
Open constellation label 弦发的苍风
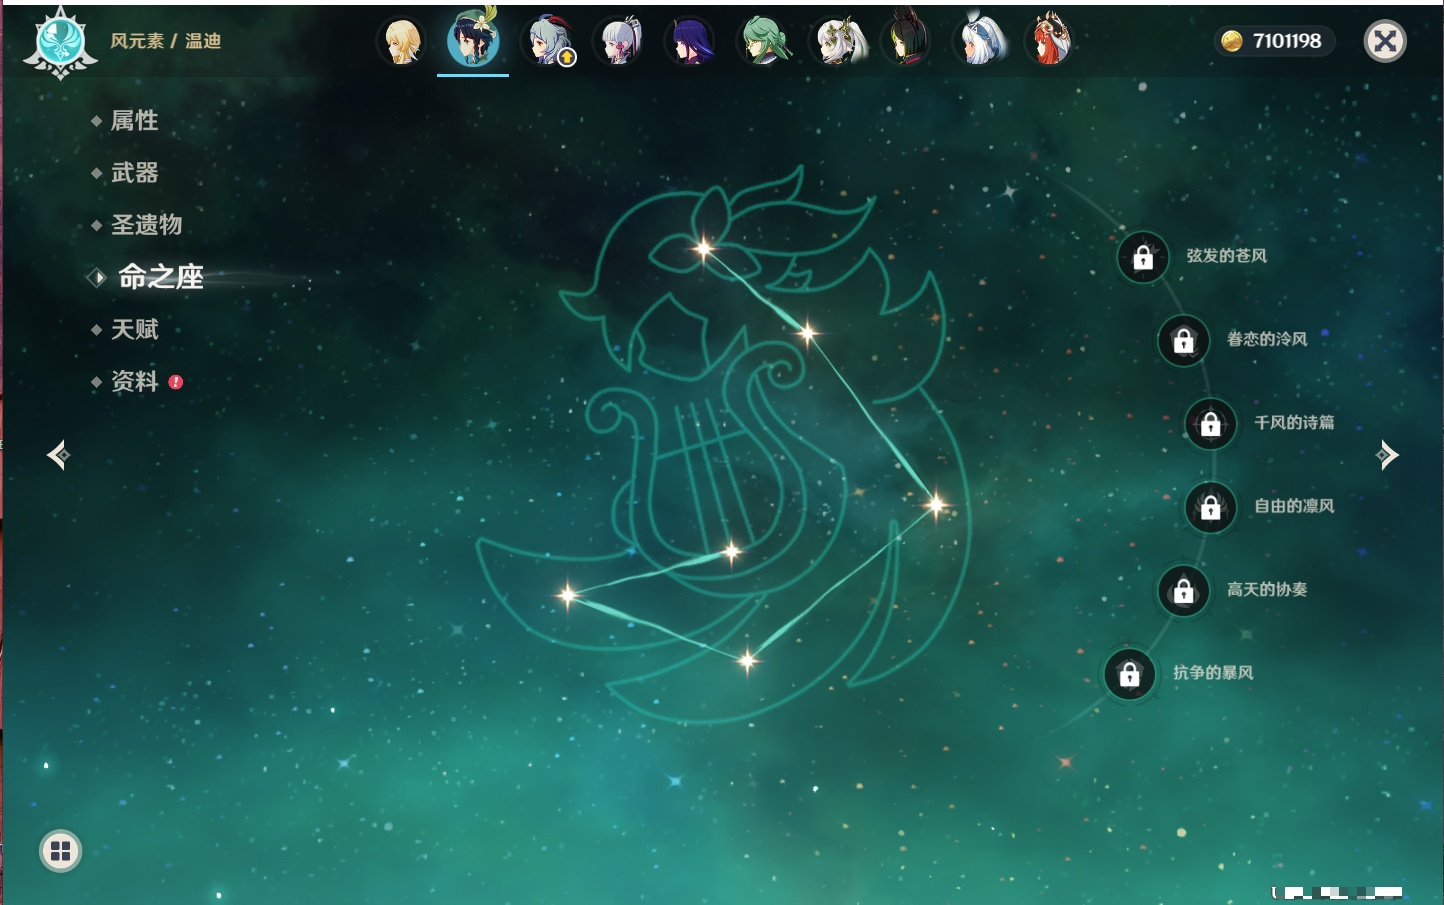click(x=1227, y=256)
